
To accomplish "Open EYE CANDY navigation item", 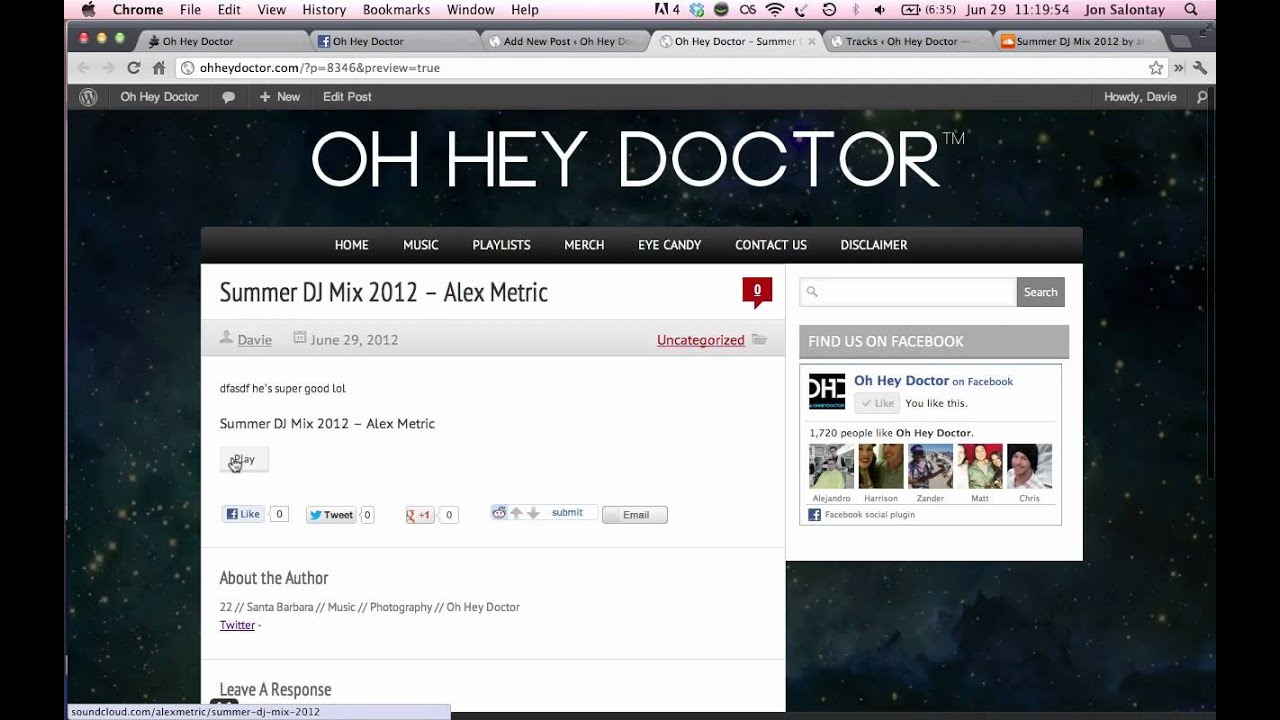I will point(670,245).
